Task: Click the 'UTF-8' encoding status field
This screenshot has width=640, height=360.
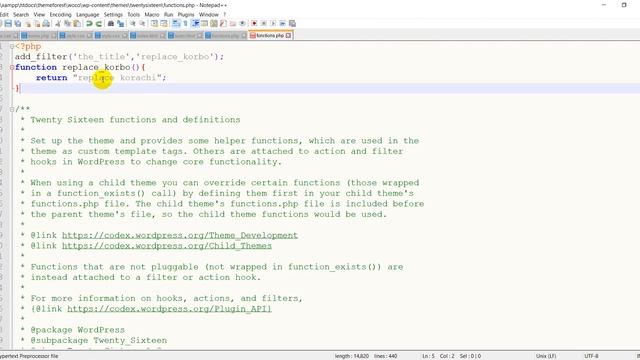Action: 591,356
